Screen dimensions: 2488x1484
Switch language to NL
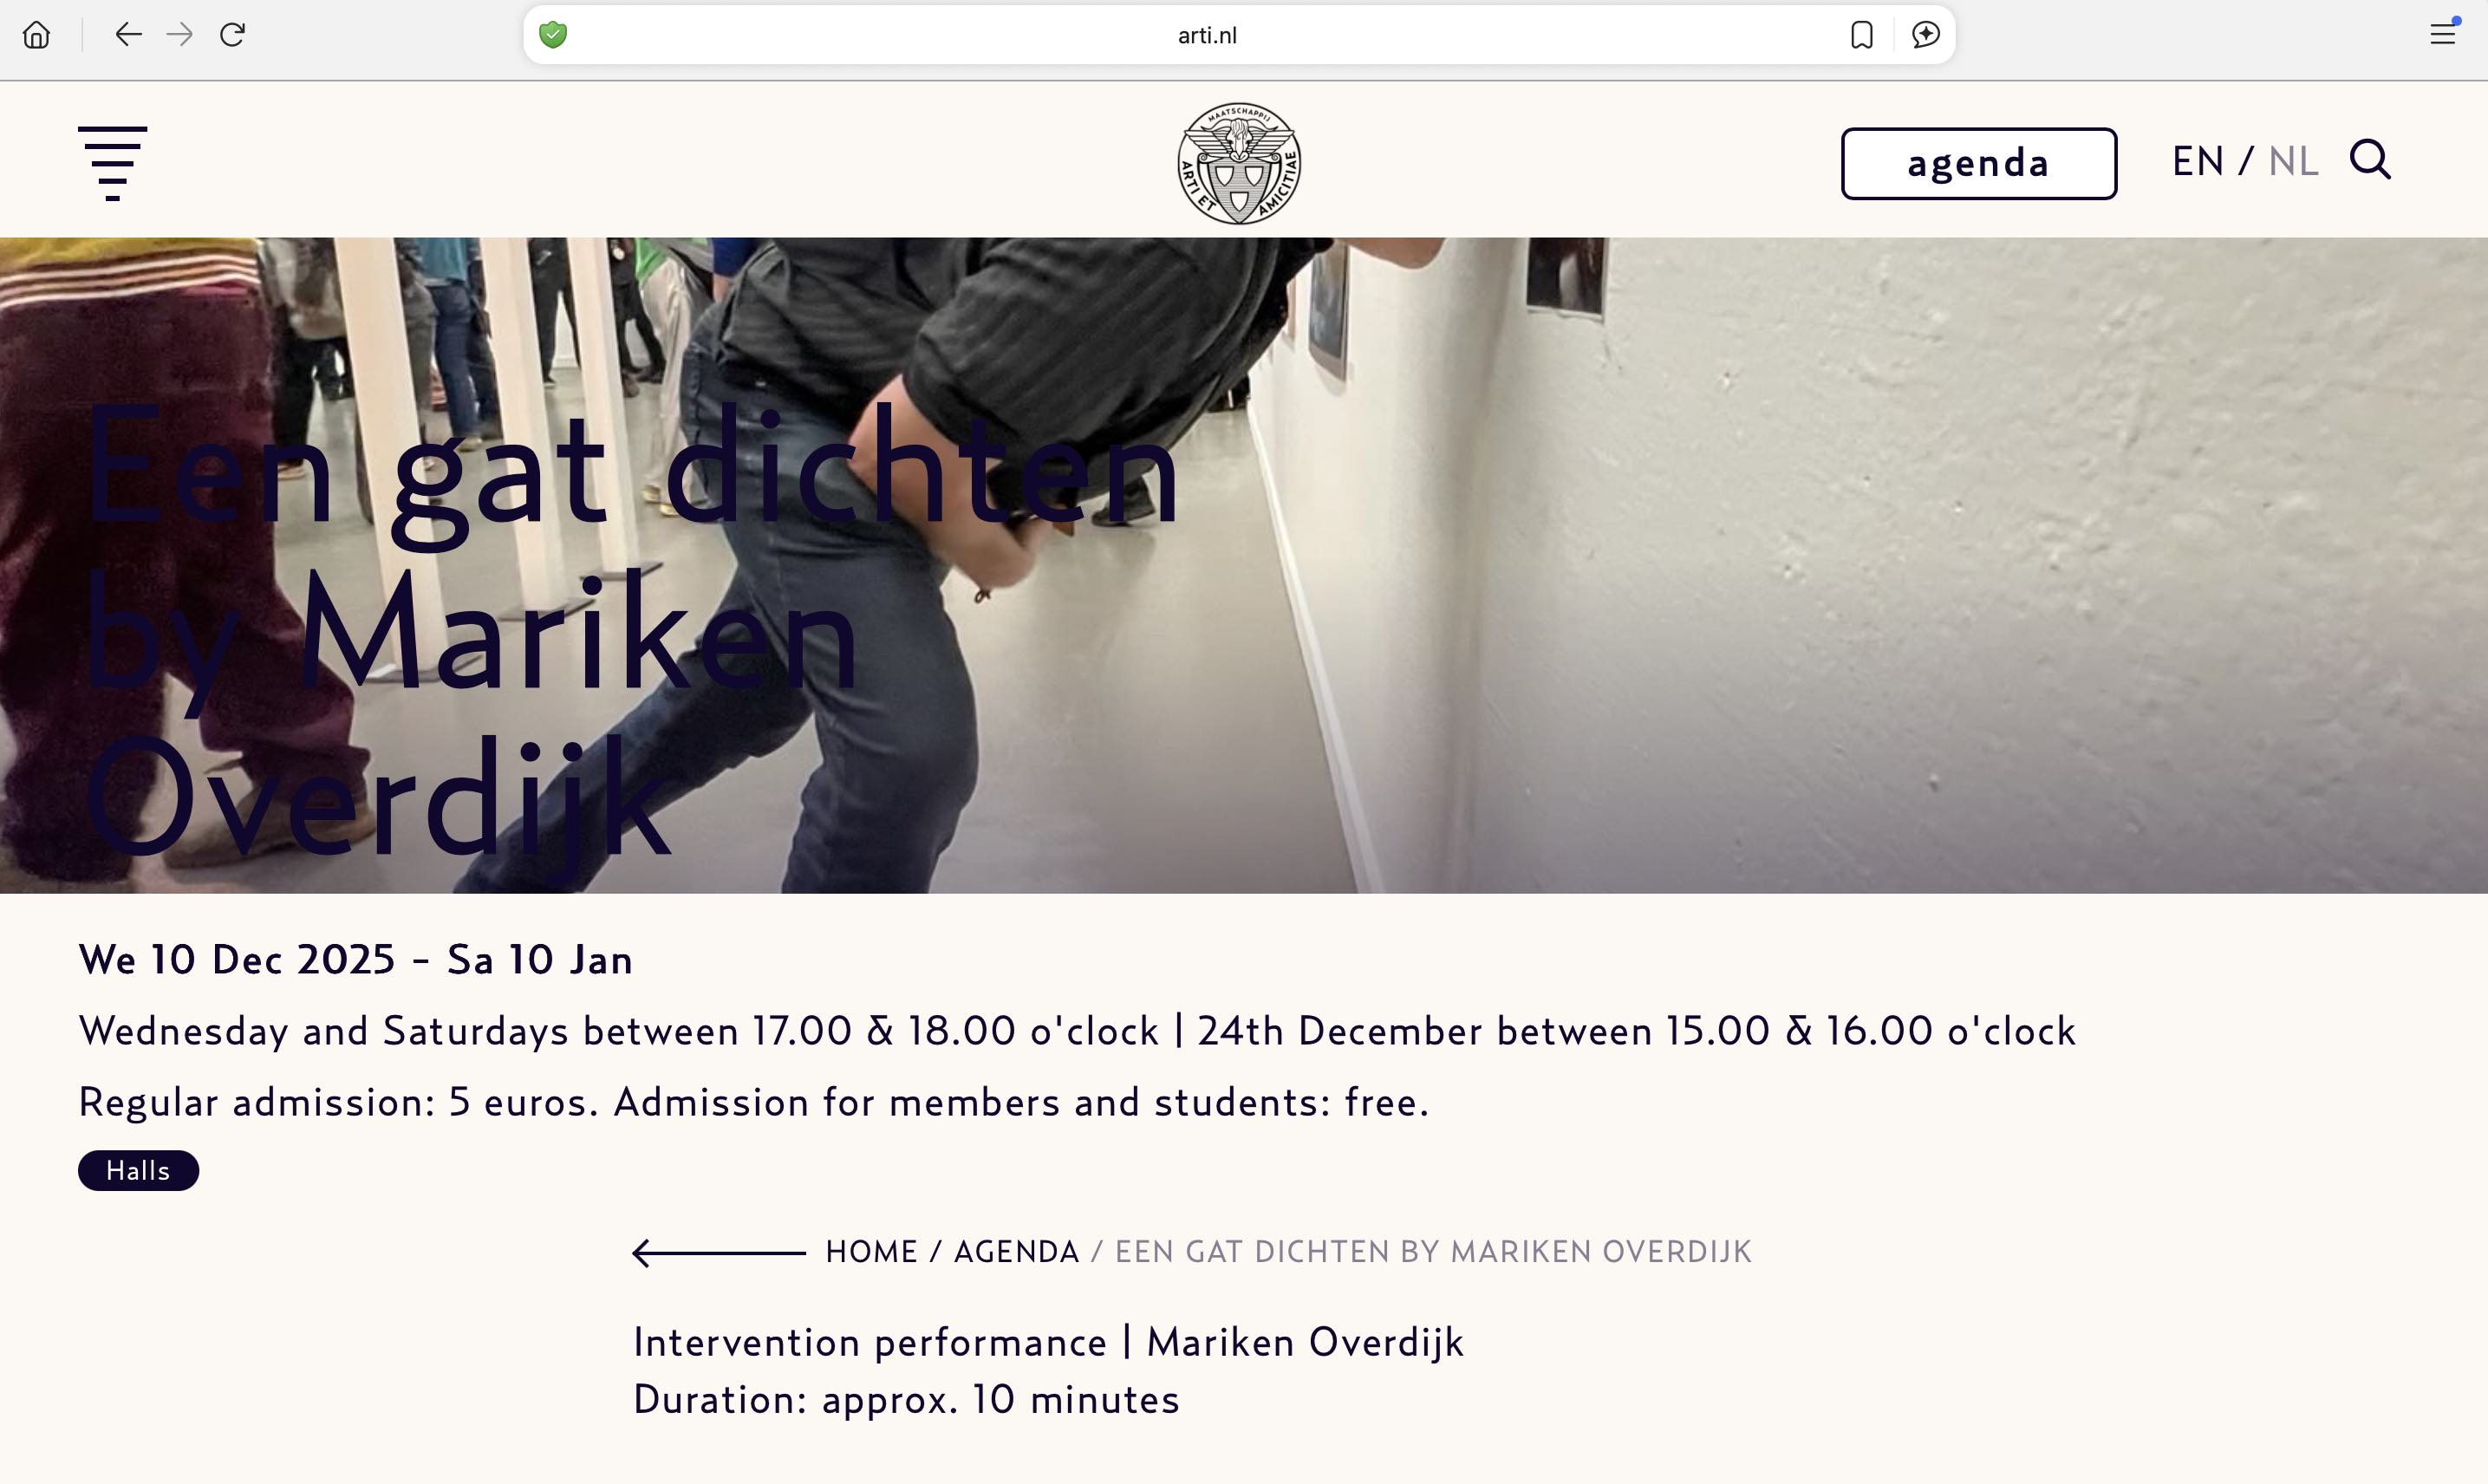tap(2293, 161)
